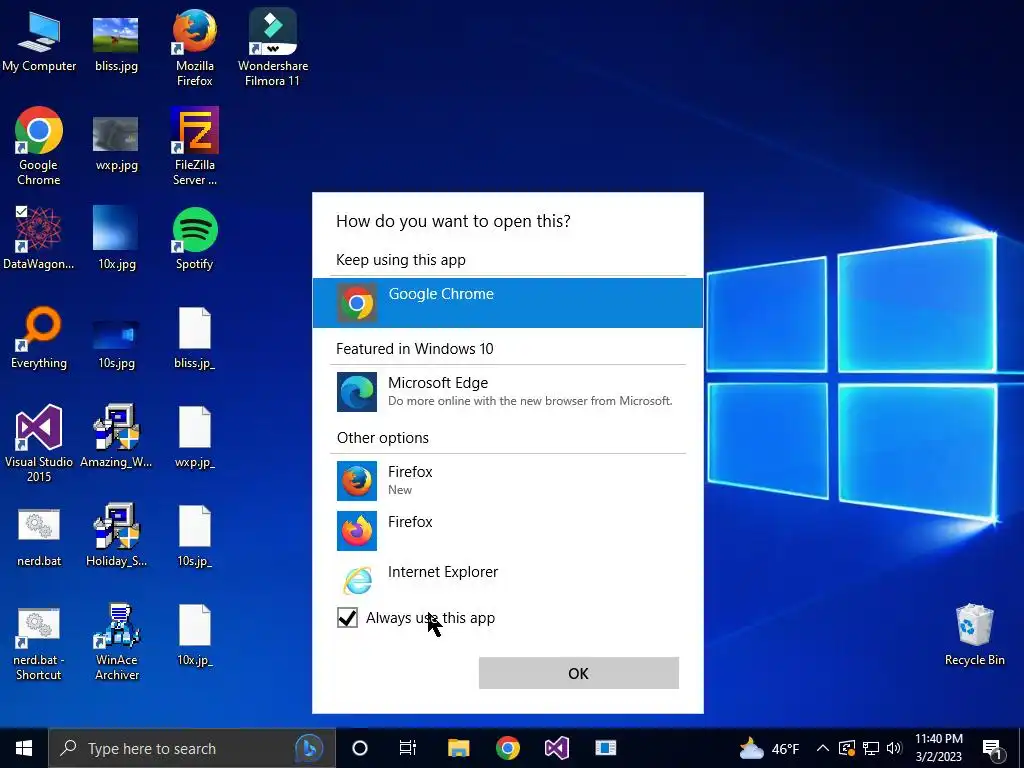
Task: Select the Everything search shortcut
Action: 39,338
